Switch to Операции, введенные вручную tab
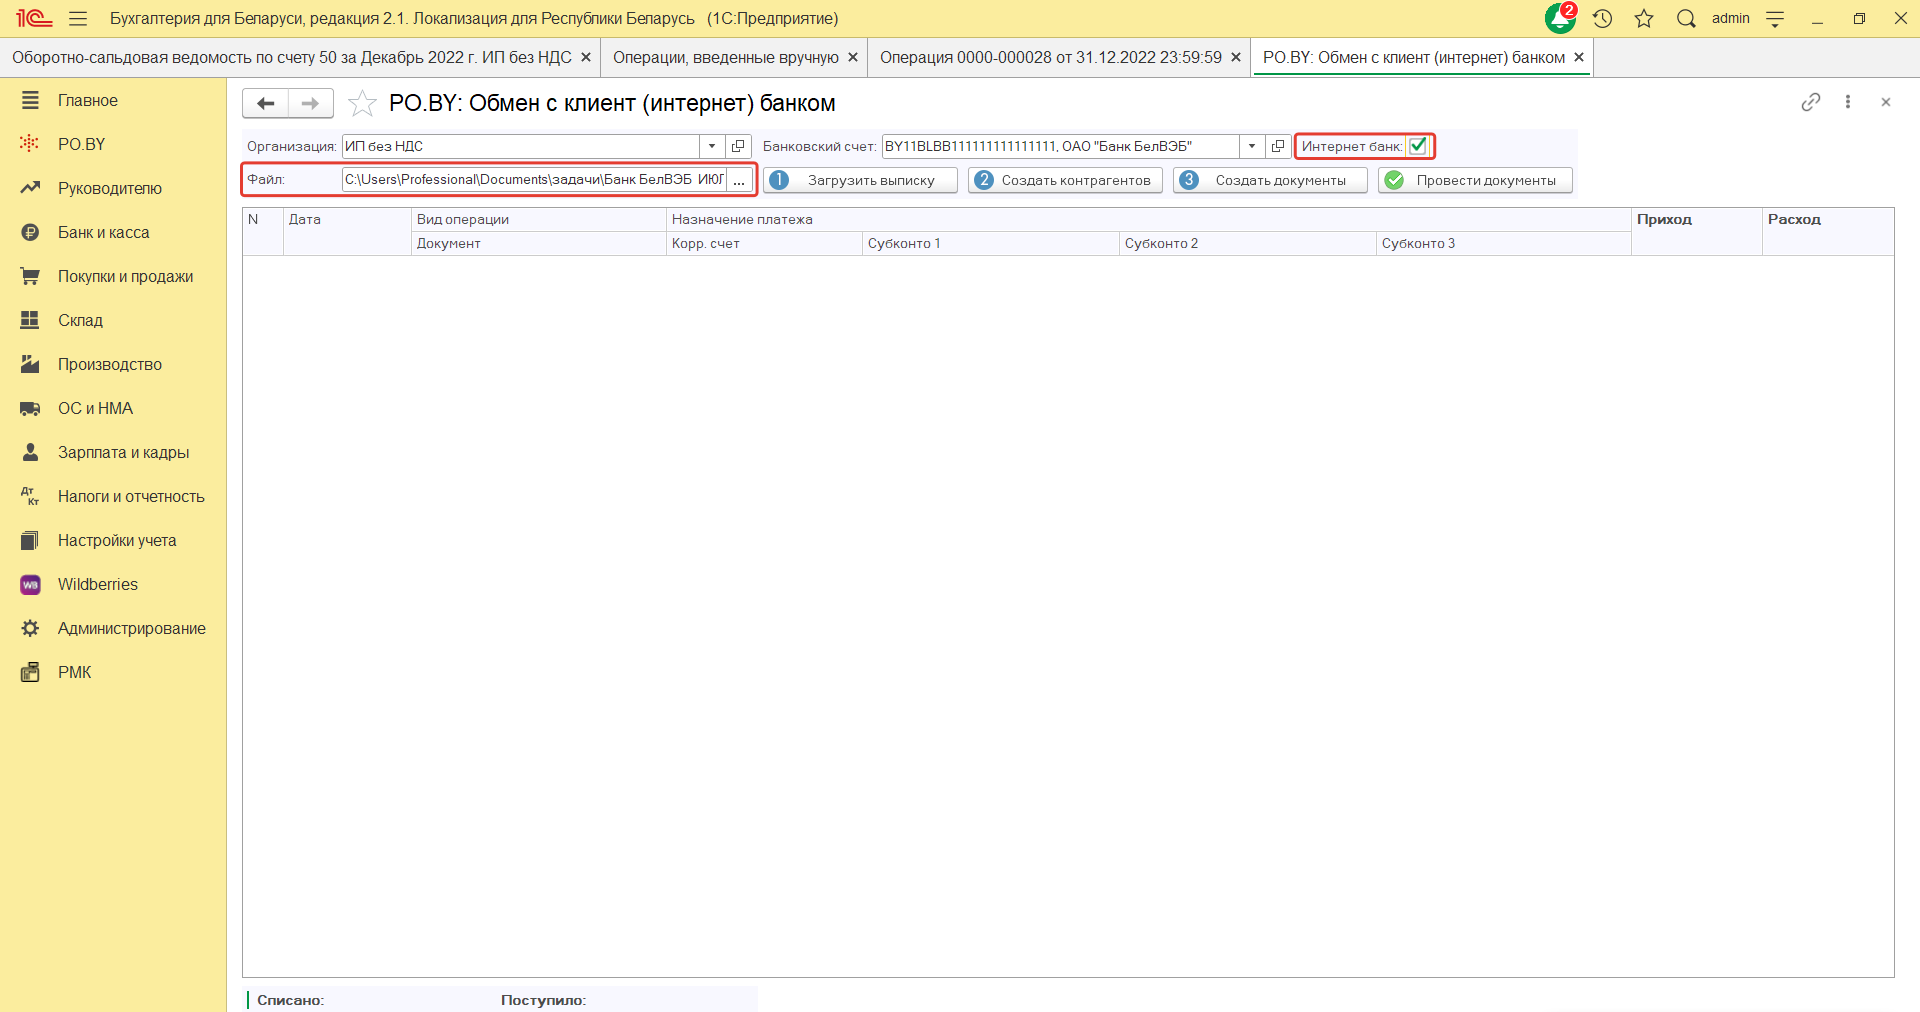The image size is (1920, 1012). (725, 58)
